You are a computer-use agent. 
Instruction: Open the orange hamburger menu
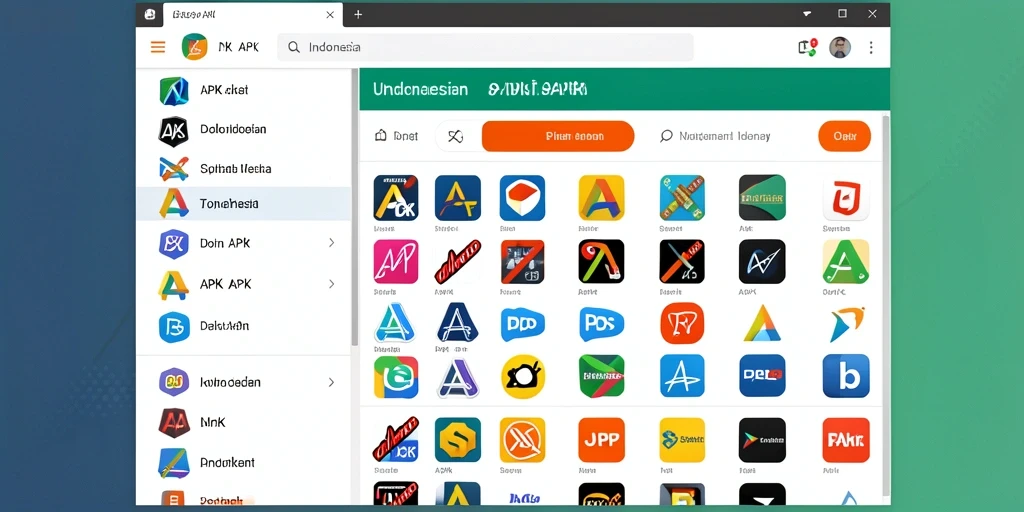tap(157, 47)
